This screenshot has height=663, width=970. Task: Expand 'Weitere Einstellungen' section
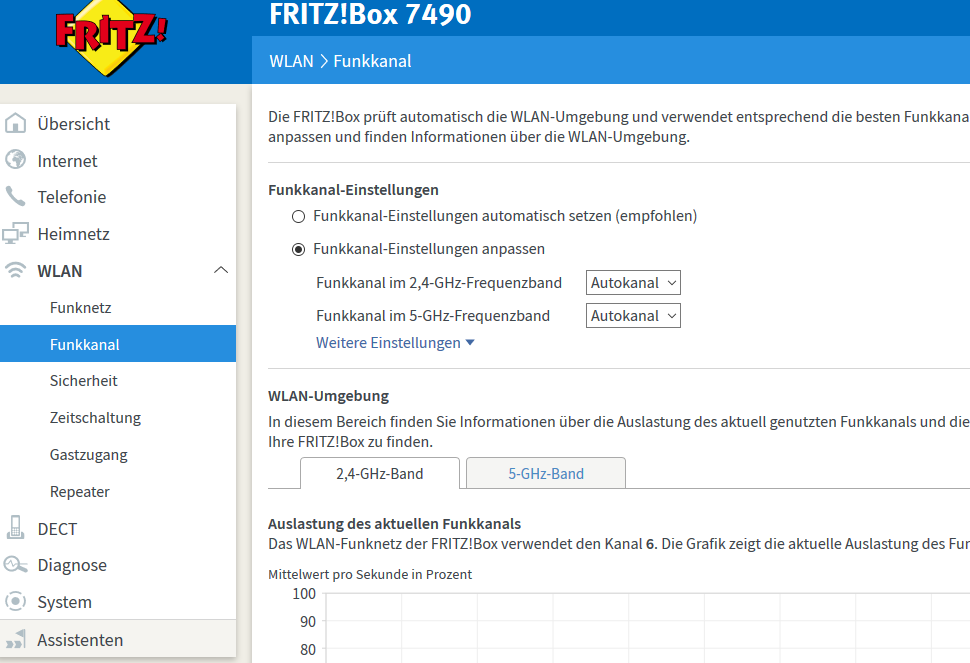pos(395,343)
